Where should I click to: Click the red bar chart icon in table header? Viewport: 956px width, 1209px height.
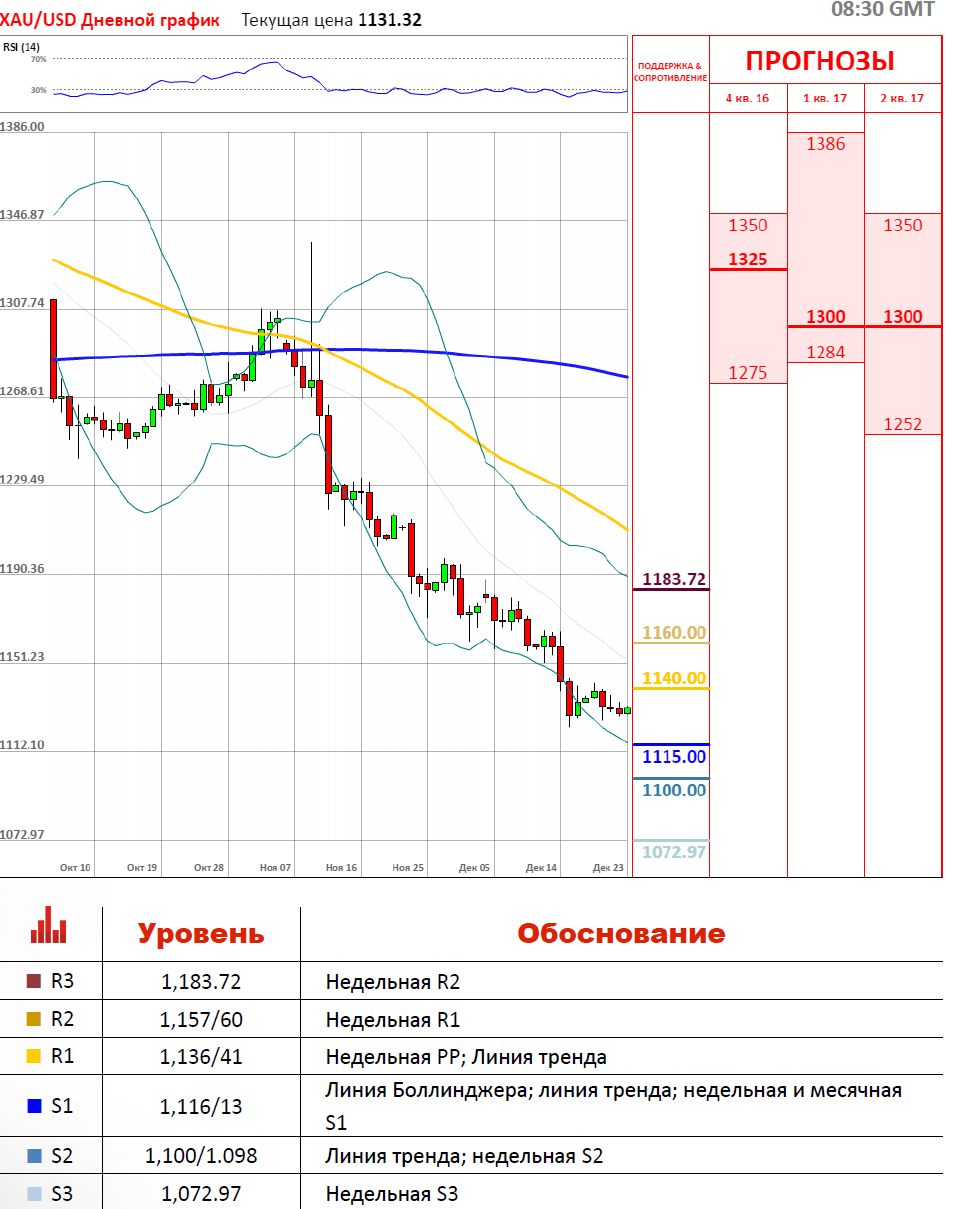coord(48,925)
